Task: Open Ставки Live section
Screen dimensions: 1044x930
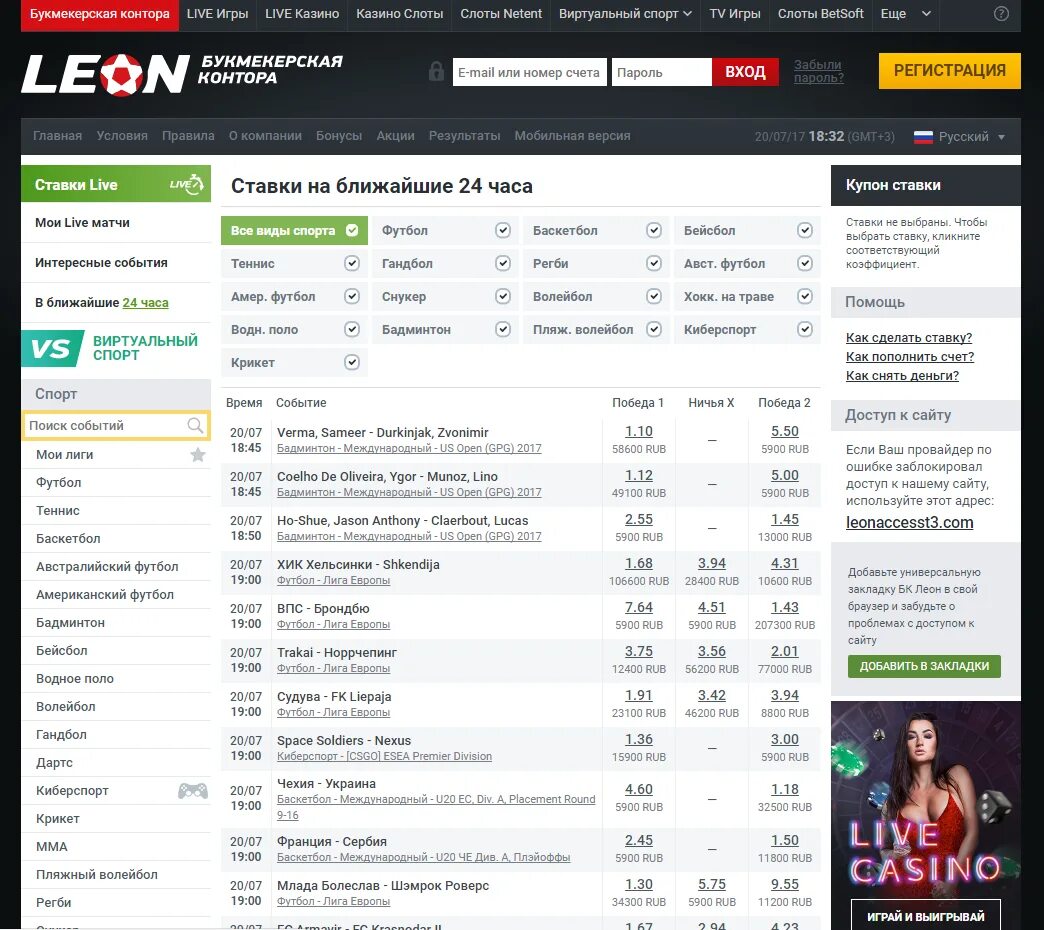Action: [x=116, y=184]
